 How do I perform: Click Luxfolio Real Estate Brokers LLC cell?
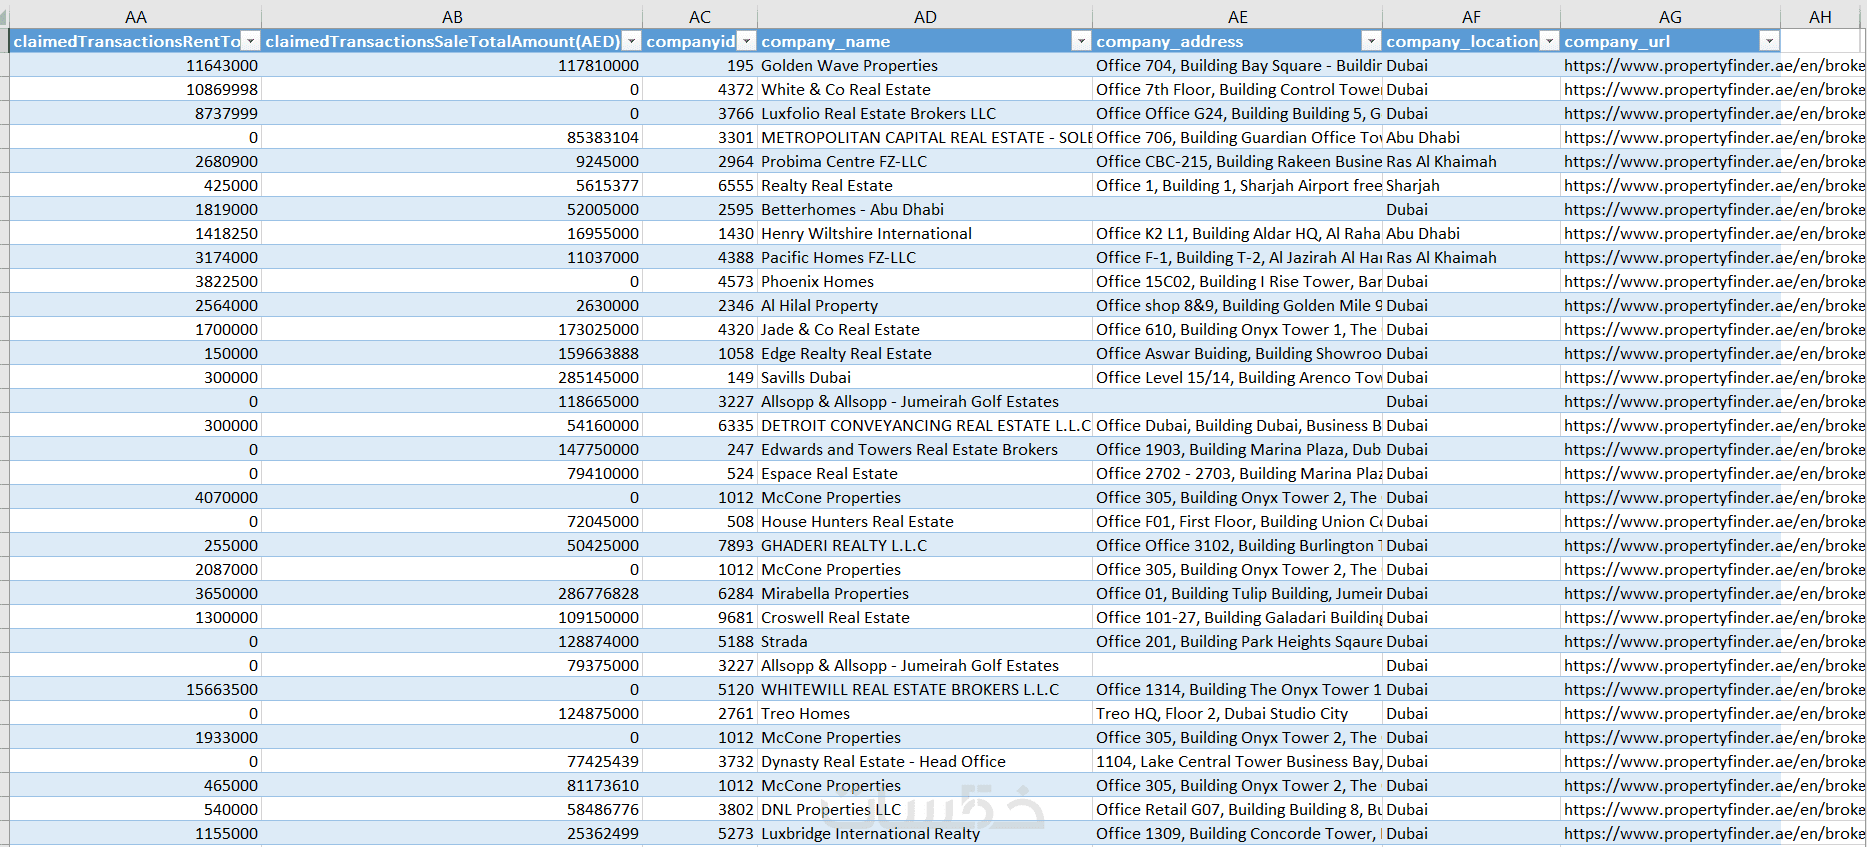tap(925, 113)
